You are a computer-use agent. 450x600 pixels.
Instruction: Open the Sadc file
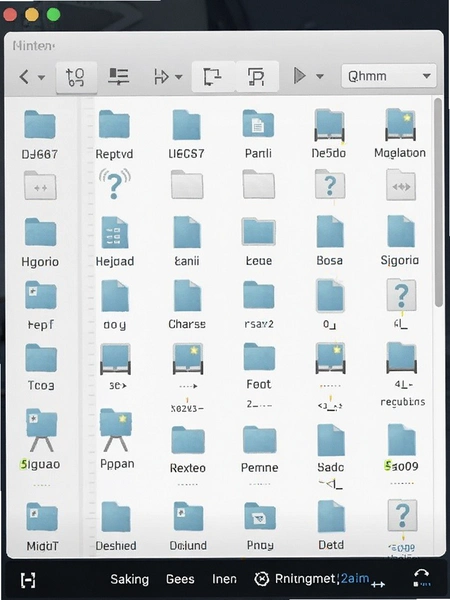pos(331,440)
